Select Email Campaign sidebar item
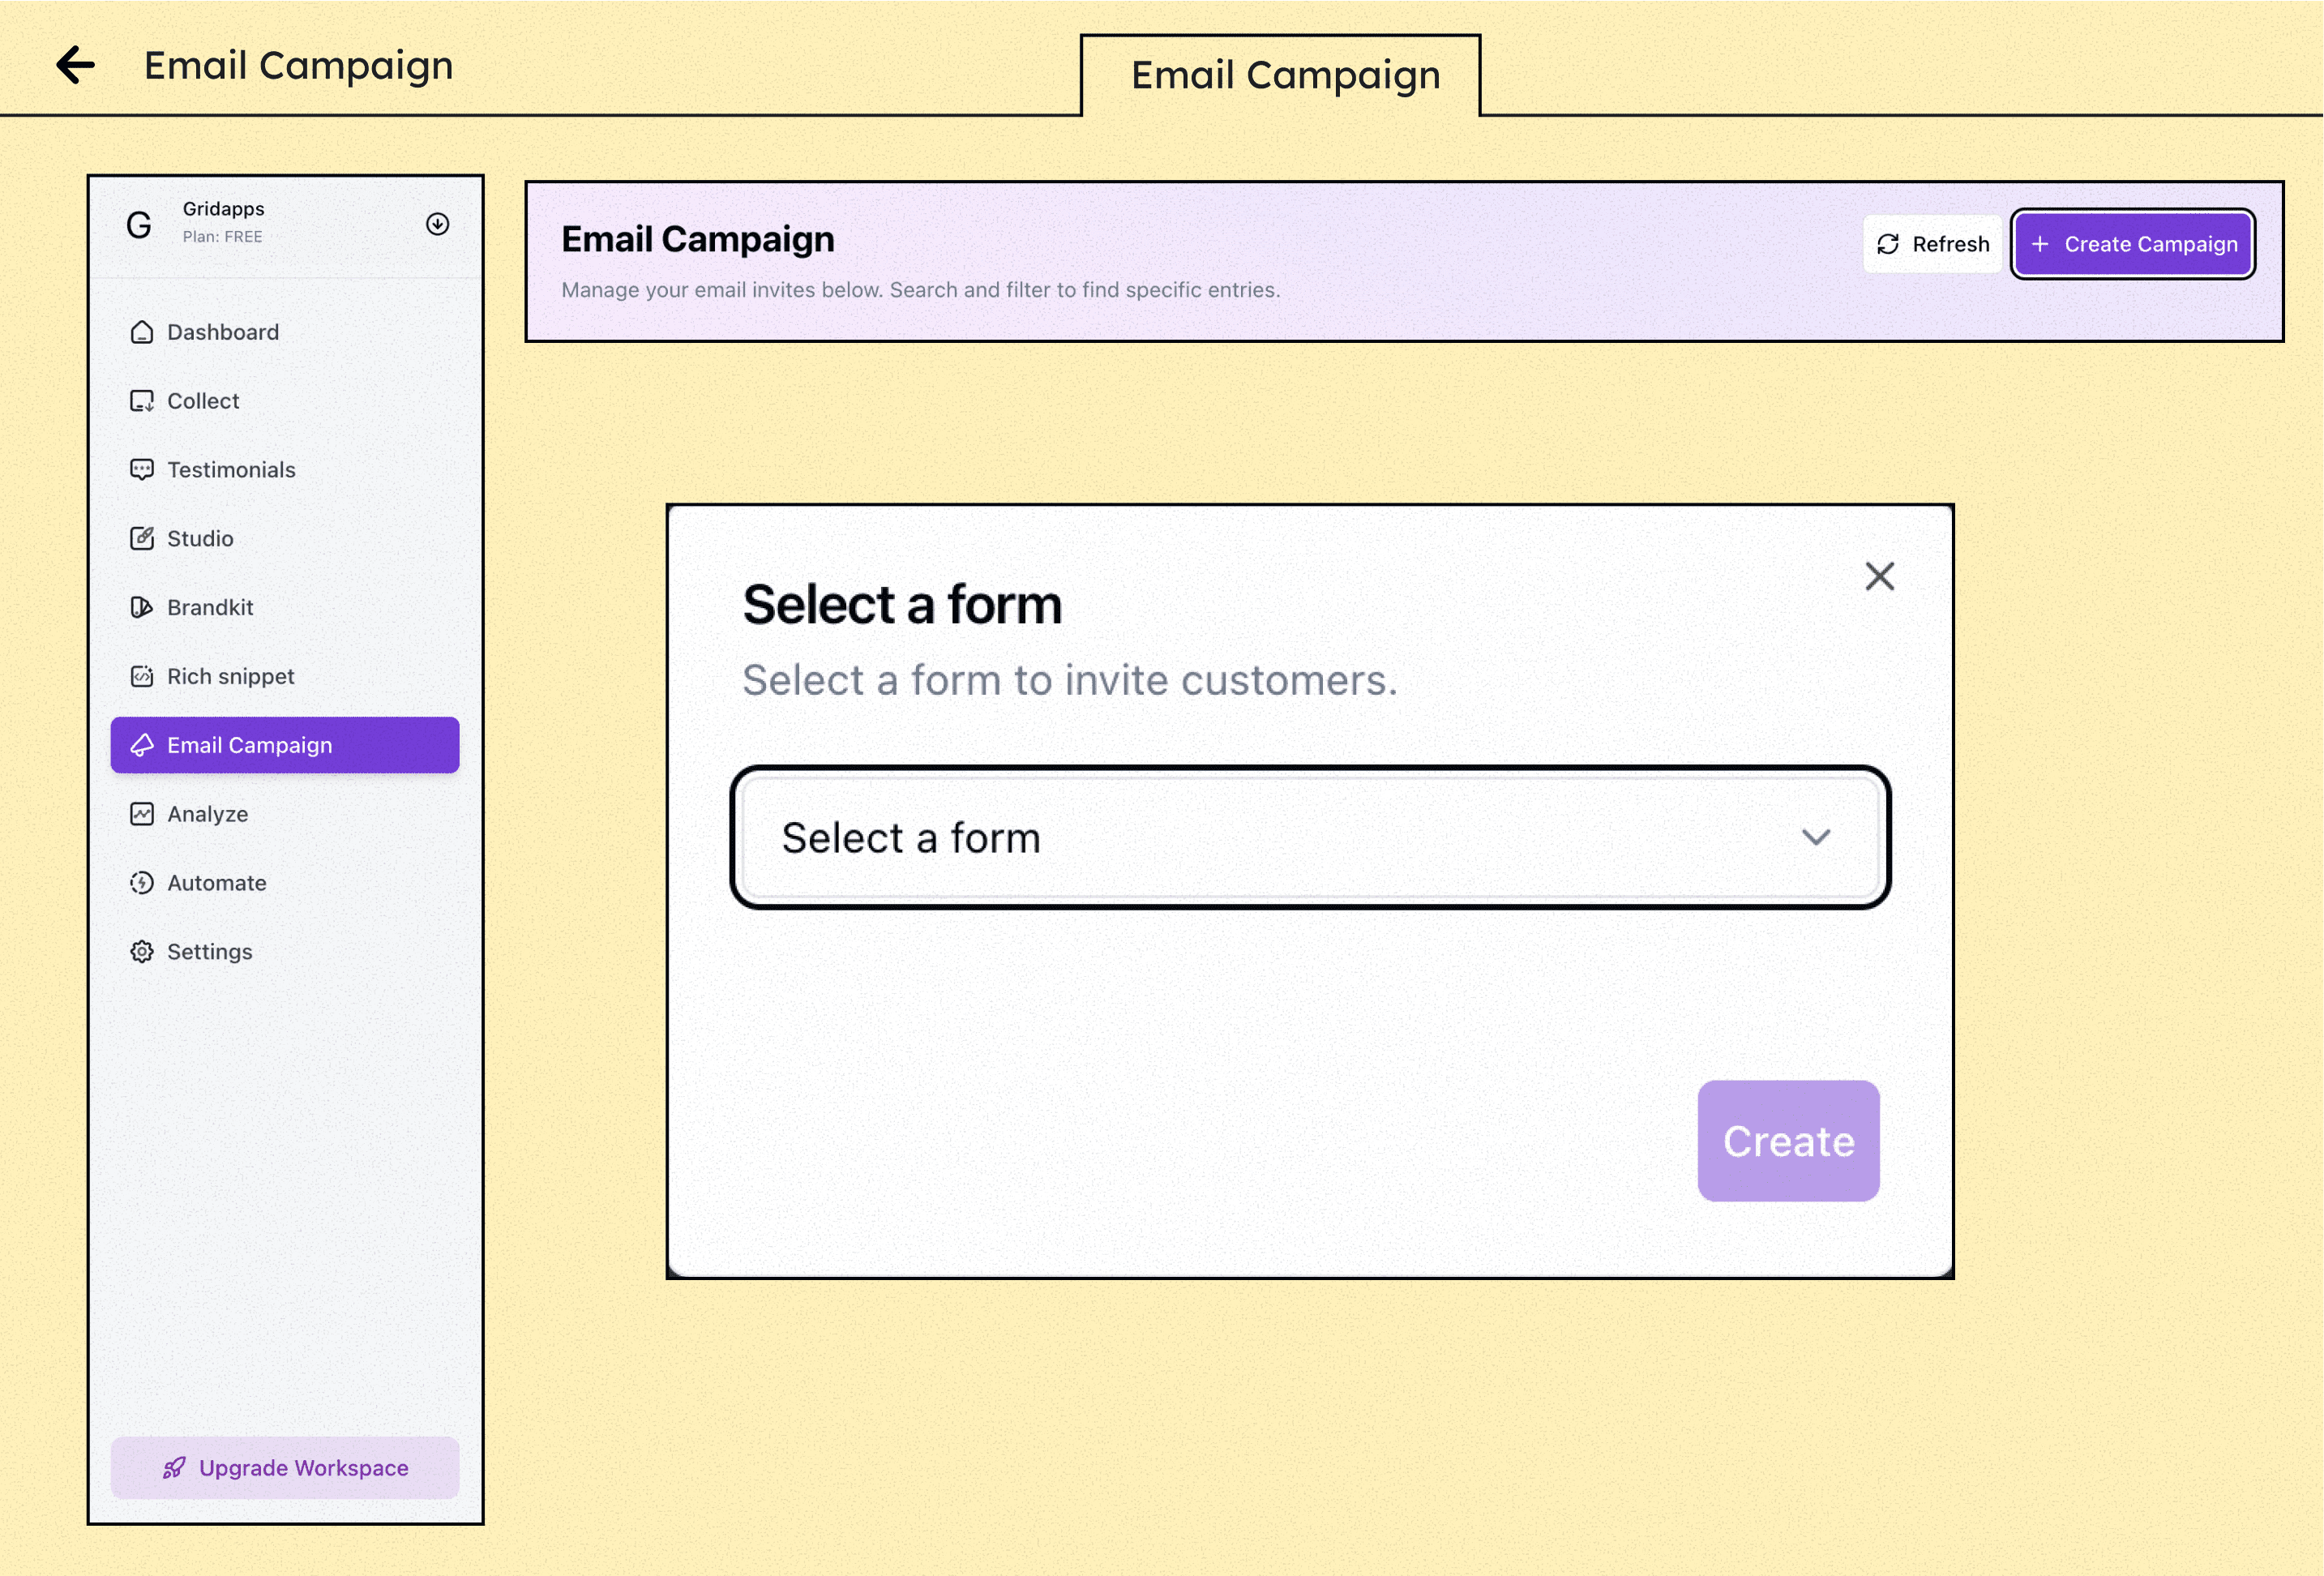Image resolution: width=2324 pixels, height=1576 pixels. click(285, 745)
